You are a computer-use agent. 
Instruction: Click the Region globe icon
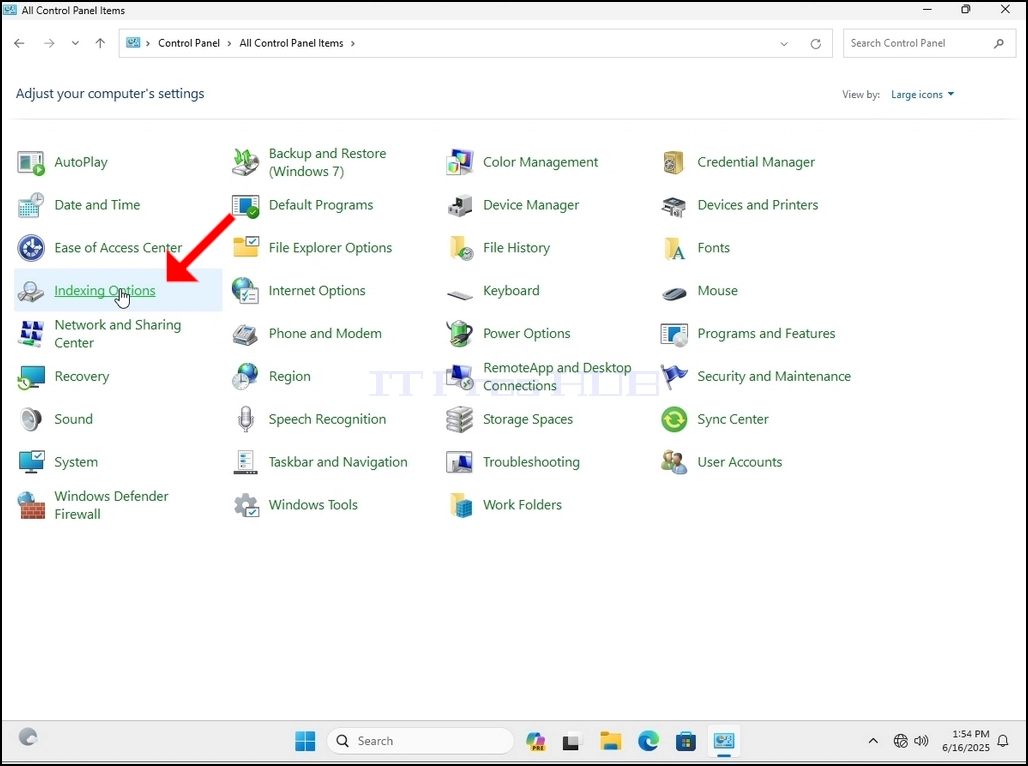click(245, 376)
